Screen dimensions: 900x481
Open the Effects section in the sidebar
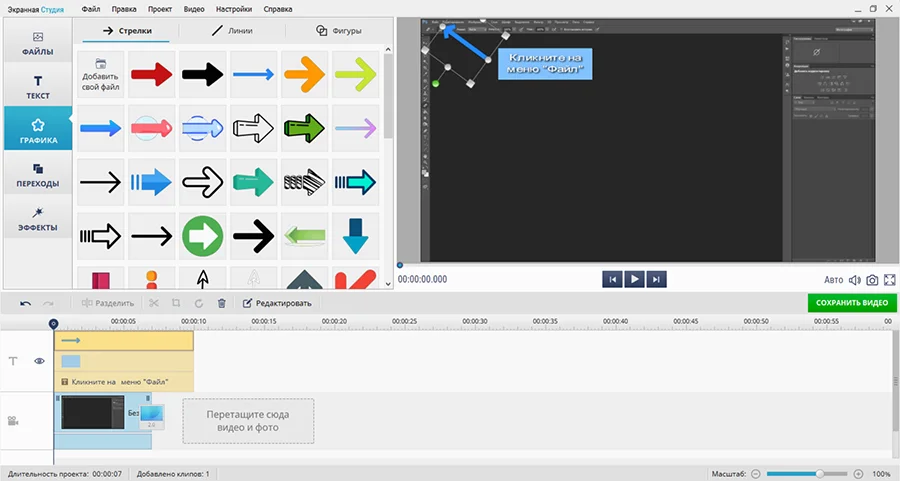[x=37, y=220]
